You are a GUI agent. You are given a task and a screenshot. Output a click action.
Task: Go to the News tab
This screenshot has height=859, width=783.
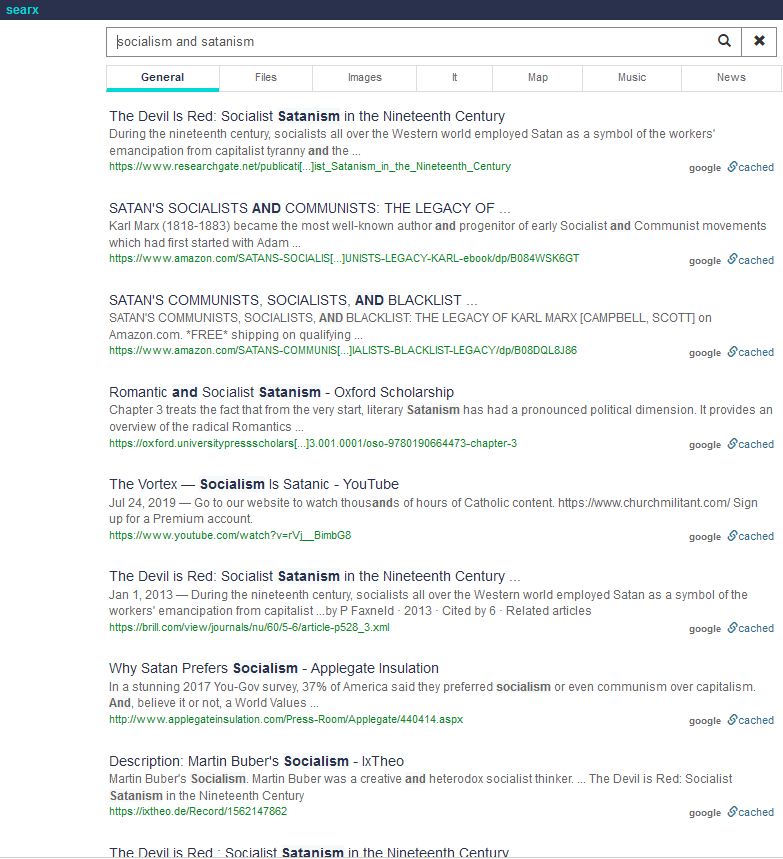click(730, 77)
